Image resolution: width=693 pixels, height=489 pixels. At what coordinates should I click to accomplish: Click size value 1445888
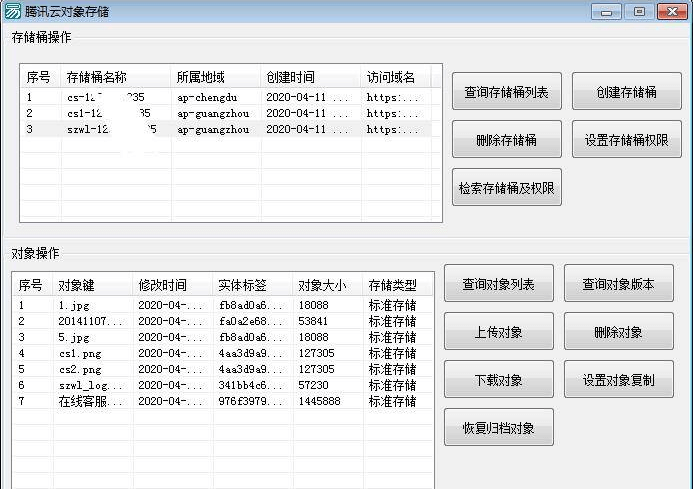(319, 401)
